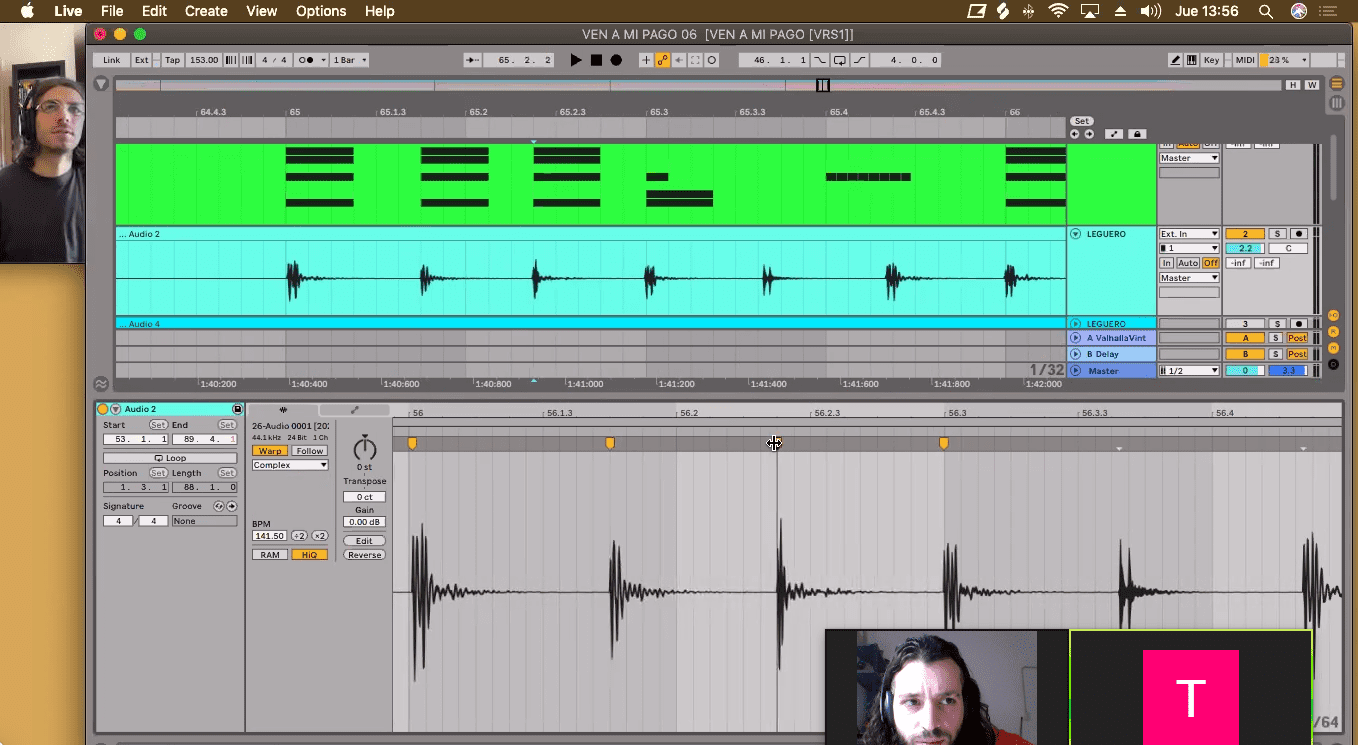Viewport: 1358px width, 745px height.
Task: Open the Options menu
Action: pyautogui.click(x=321, y=11)
